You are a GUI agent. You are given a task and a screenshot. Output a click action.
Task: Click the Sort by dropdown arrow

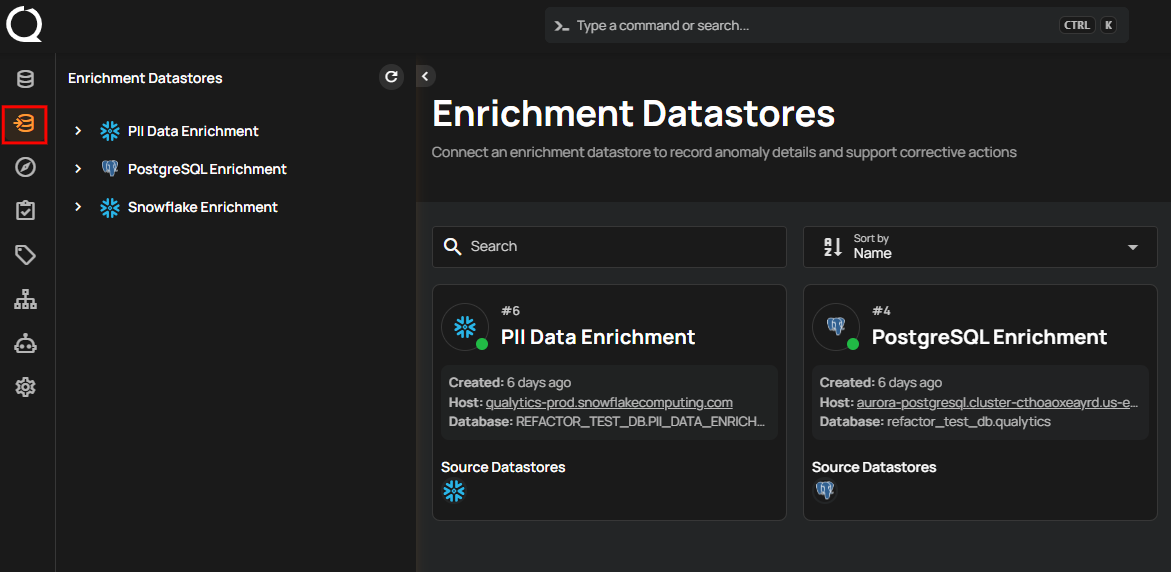[x=1133, y=247]
